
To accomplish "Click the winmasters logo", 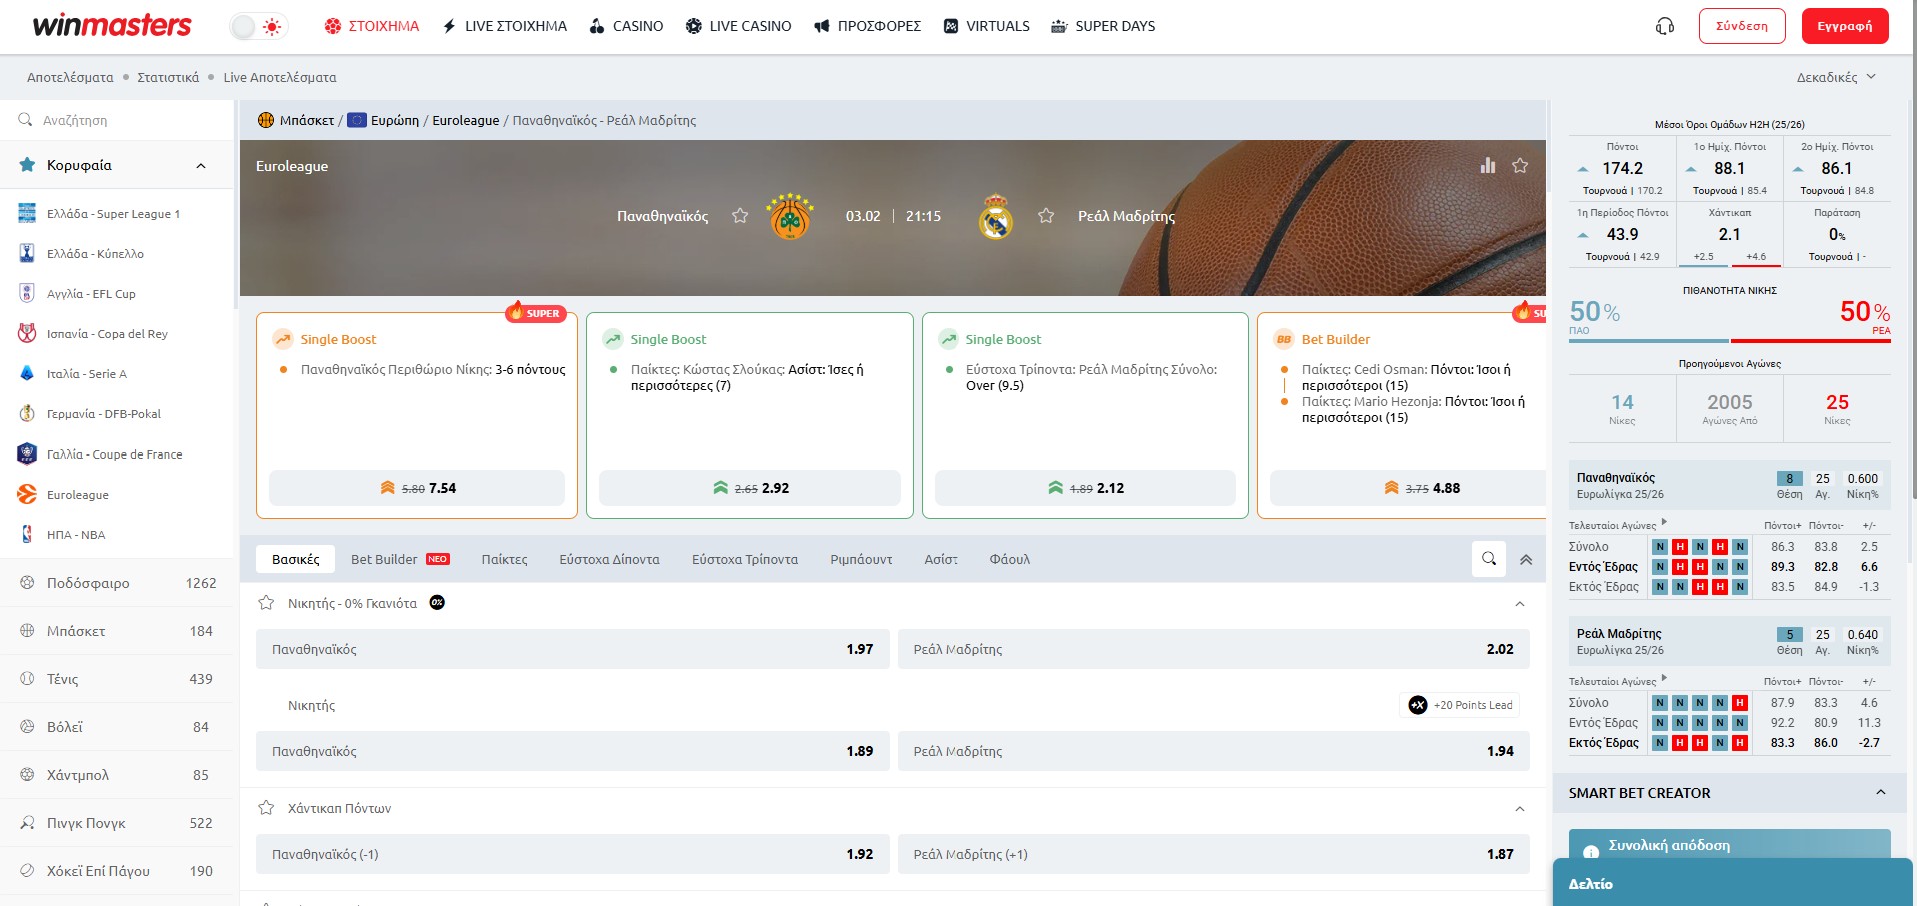I will [112, 26].
